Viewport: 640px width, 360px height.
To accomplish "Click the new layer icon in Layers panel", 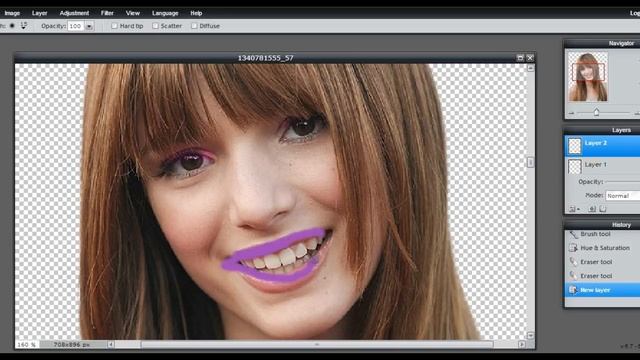I will (592, 209).
